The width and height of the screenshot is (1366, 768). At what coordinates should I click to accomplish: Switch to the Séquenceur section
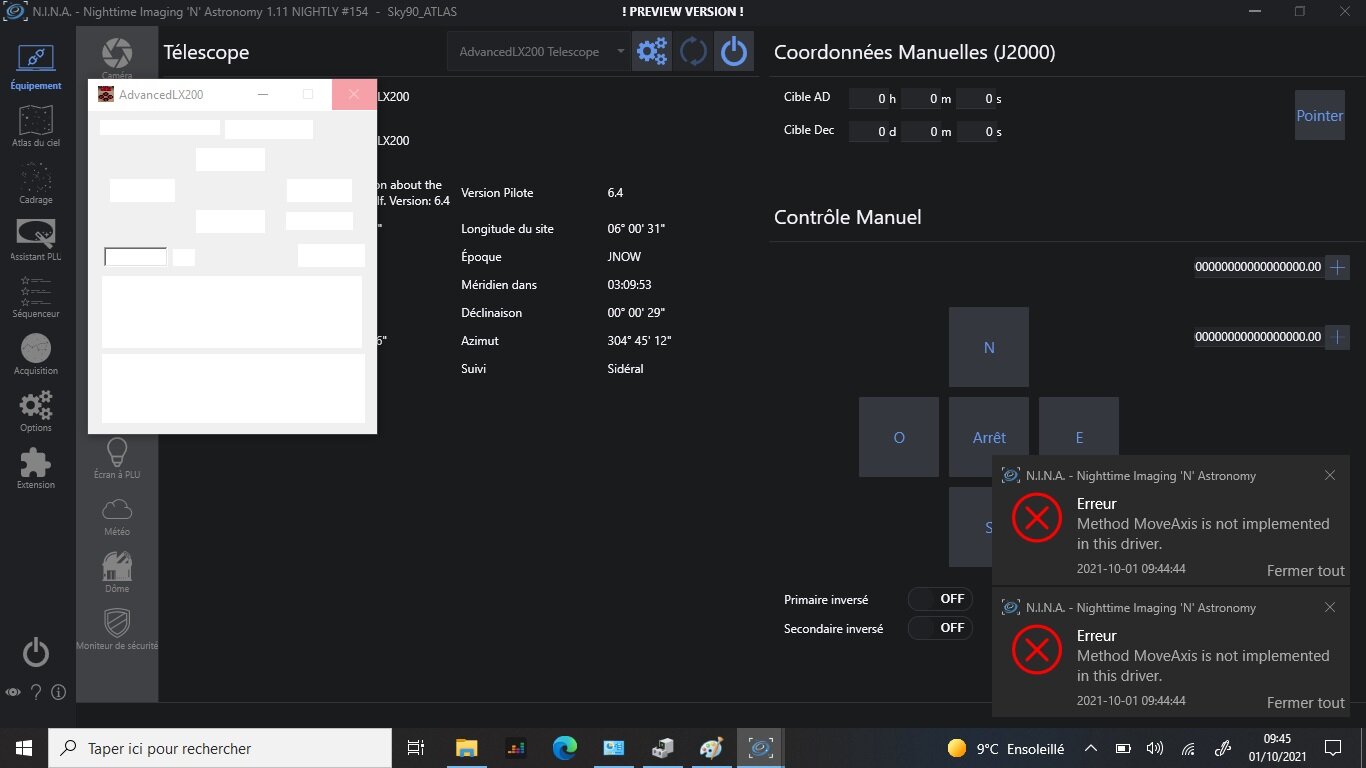[x=36, y=297]
